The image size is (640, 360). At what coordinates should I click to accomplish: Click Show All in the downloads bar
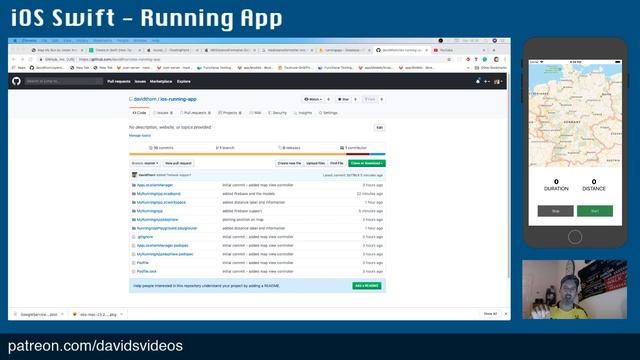point(490,314)
